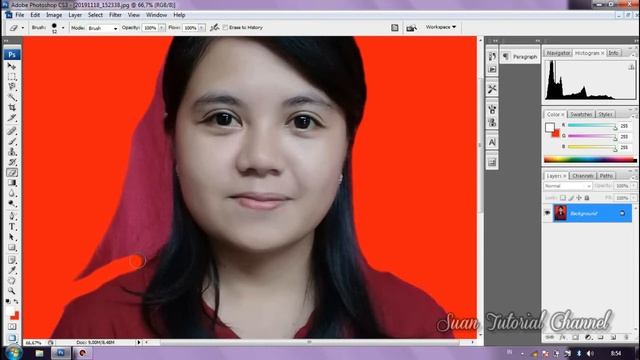Open the Eraser tool preset picker arrow

point(22,28)
